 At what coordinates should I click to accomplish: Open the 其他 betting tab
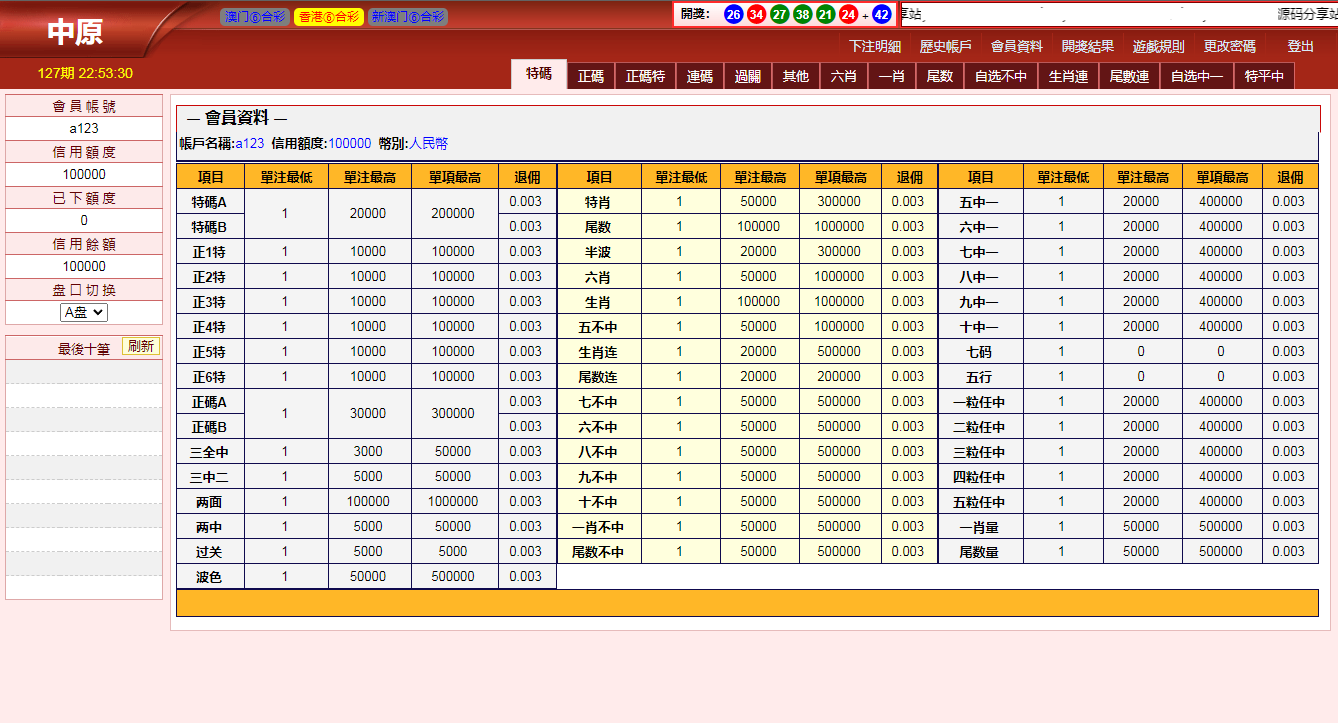click(x=796, y=76)
